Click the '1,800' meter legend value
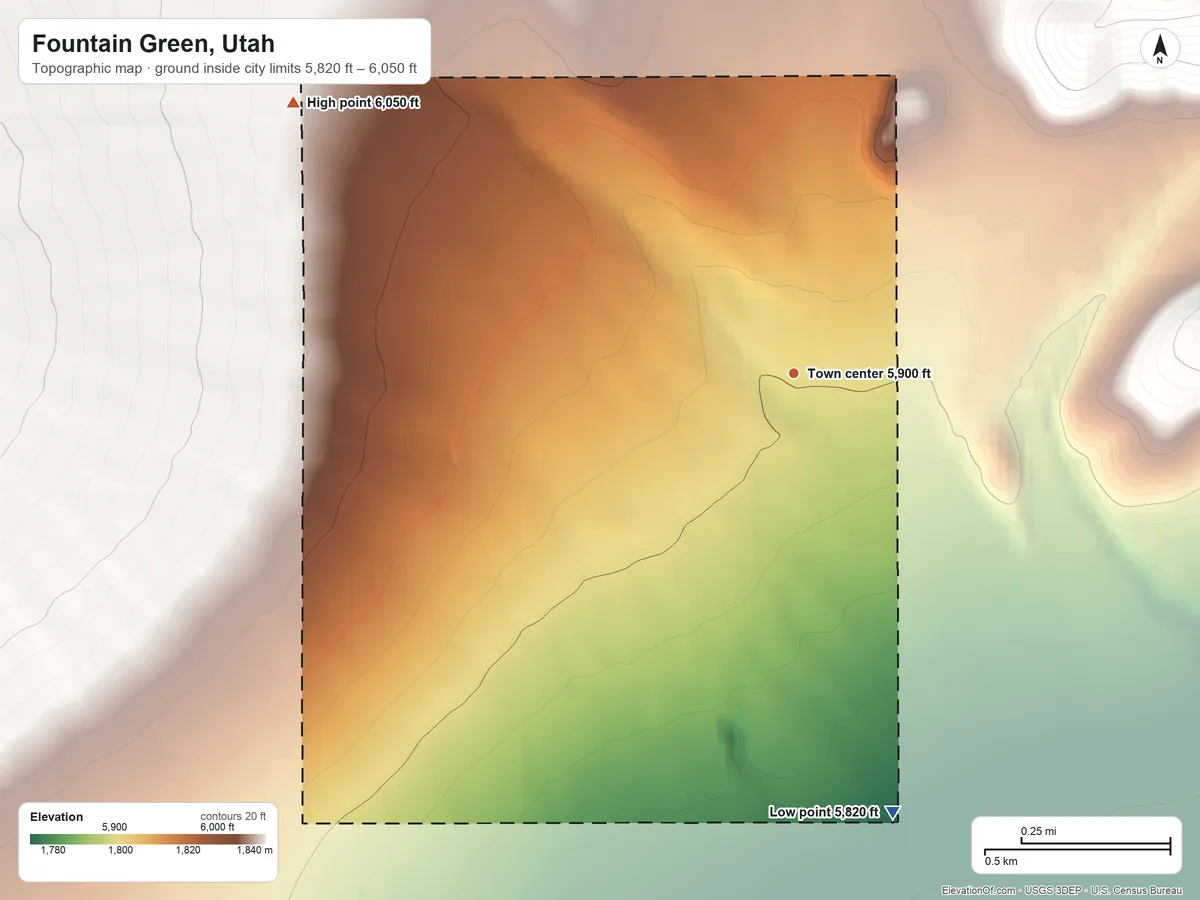 (120, 851)
